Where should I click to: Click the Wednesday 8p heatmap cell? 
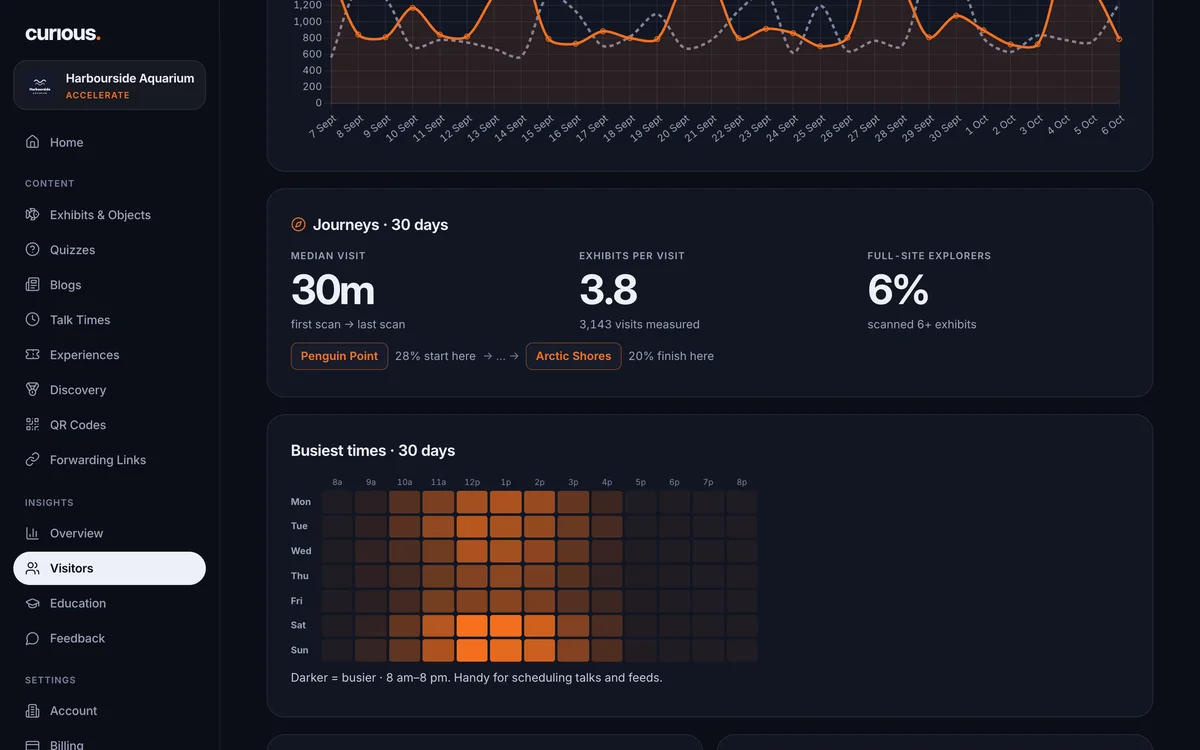742,551
